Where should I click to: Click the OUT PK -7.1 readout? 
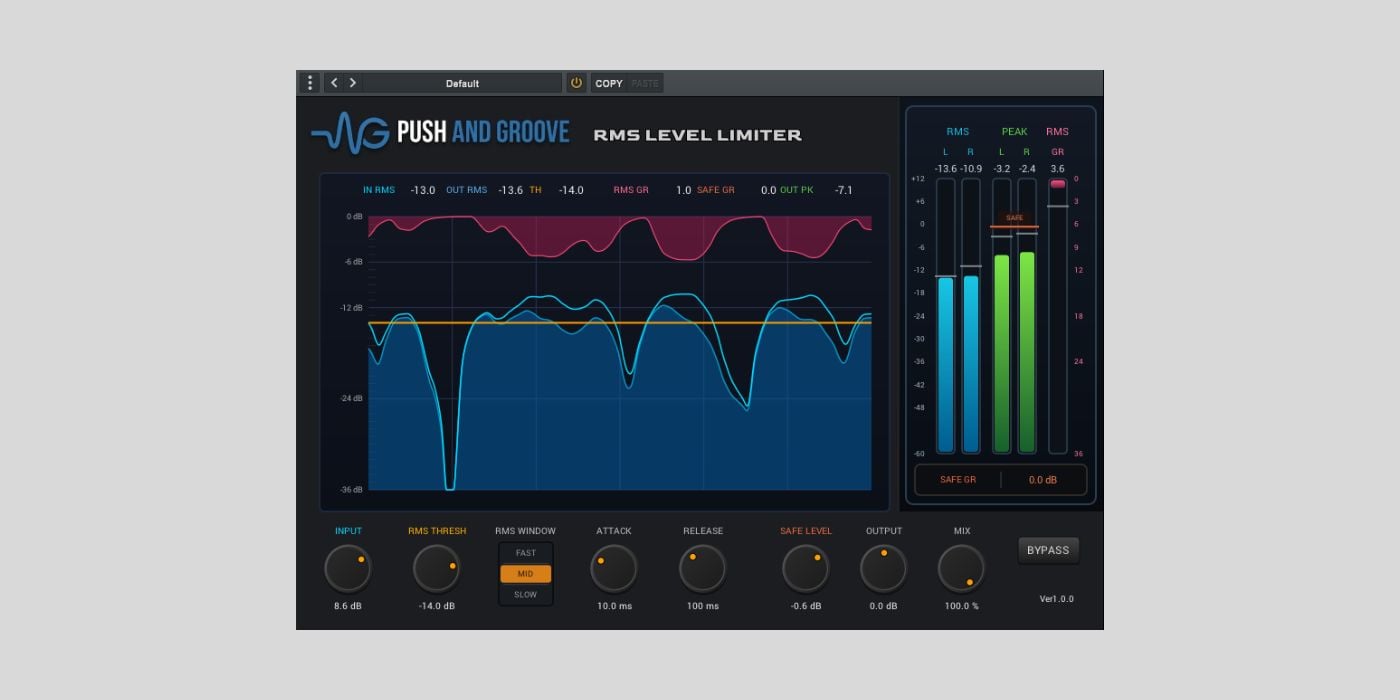tap(816, 190)
